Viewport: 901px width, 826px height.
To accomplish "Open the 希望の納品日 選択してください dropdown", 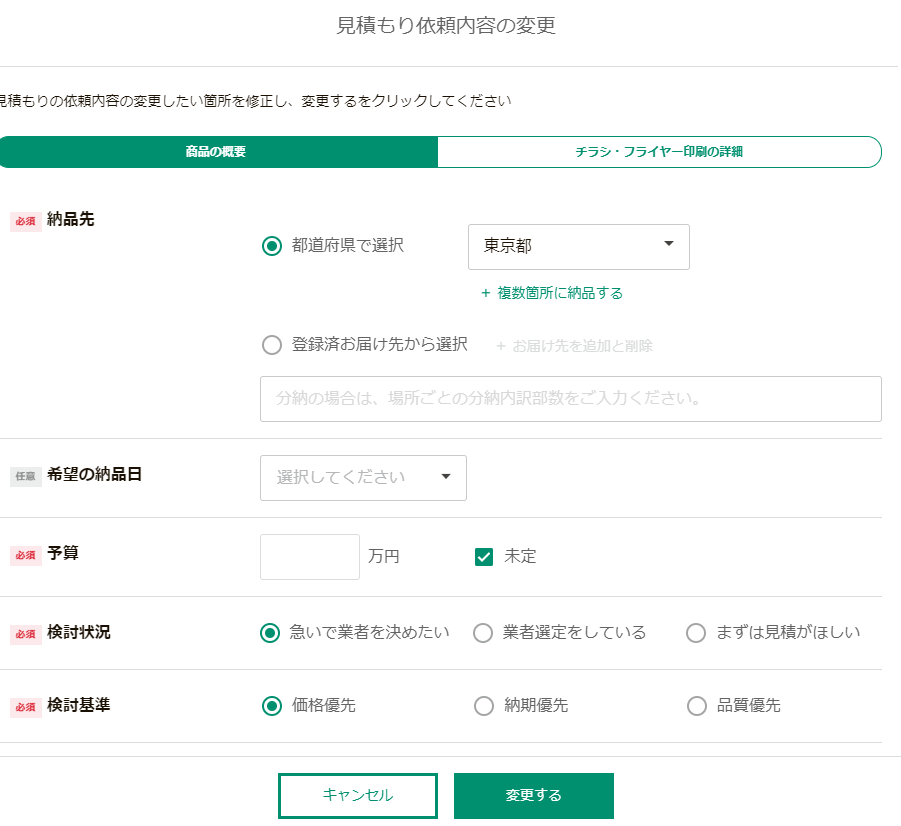I will 363,478.
